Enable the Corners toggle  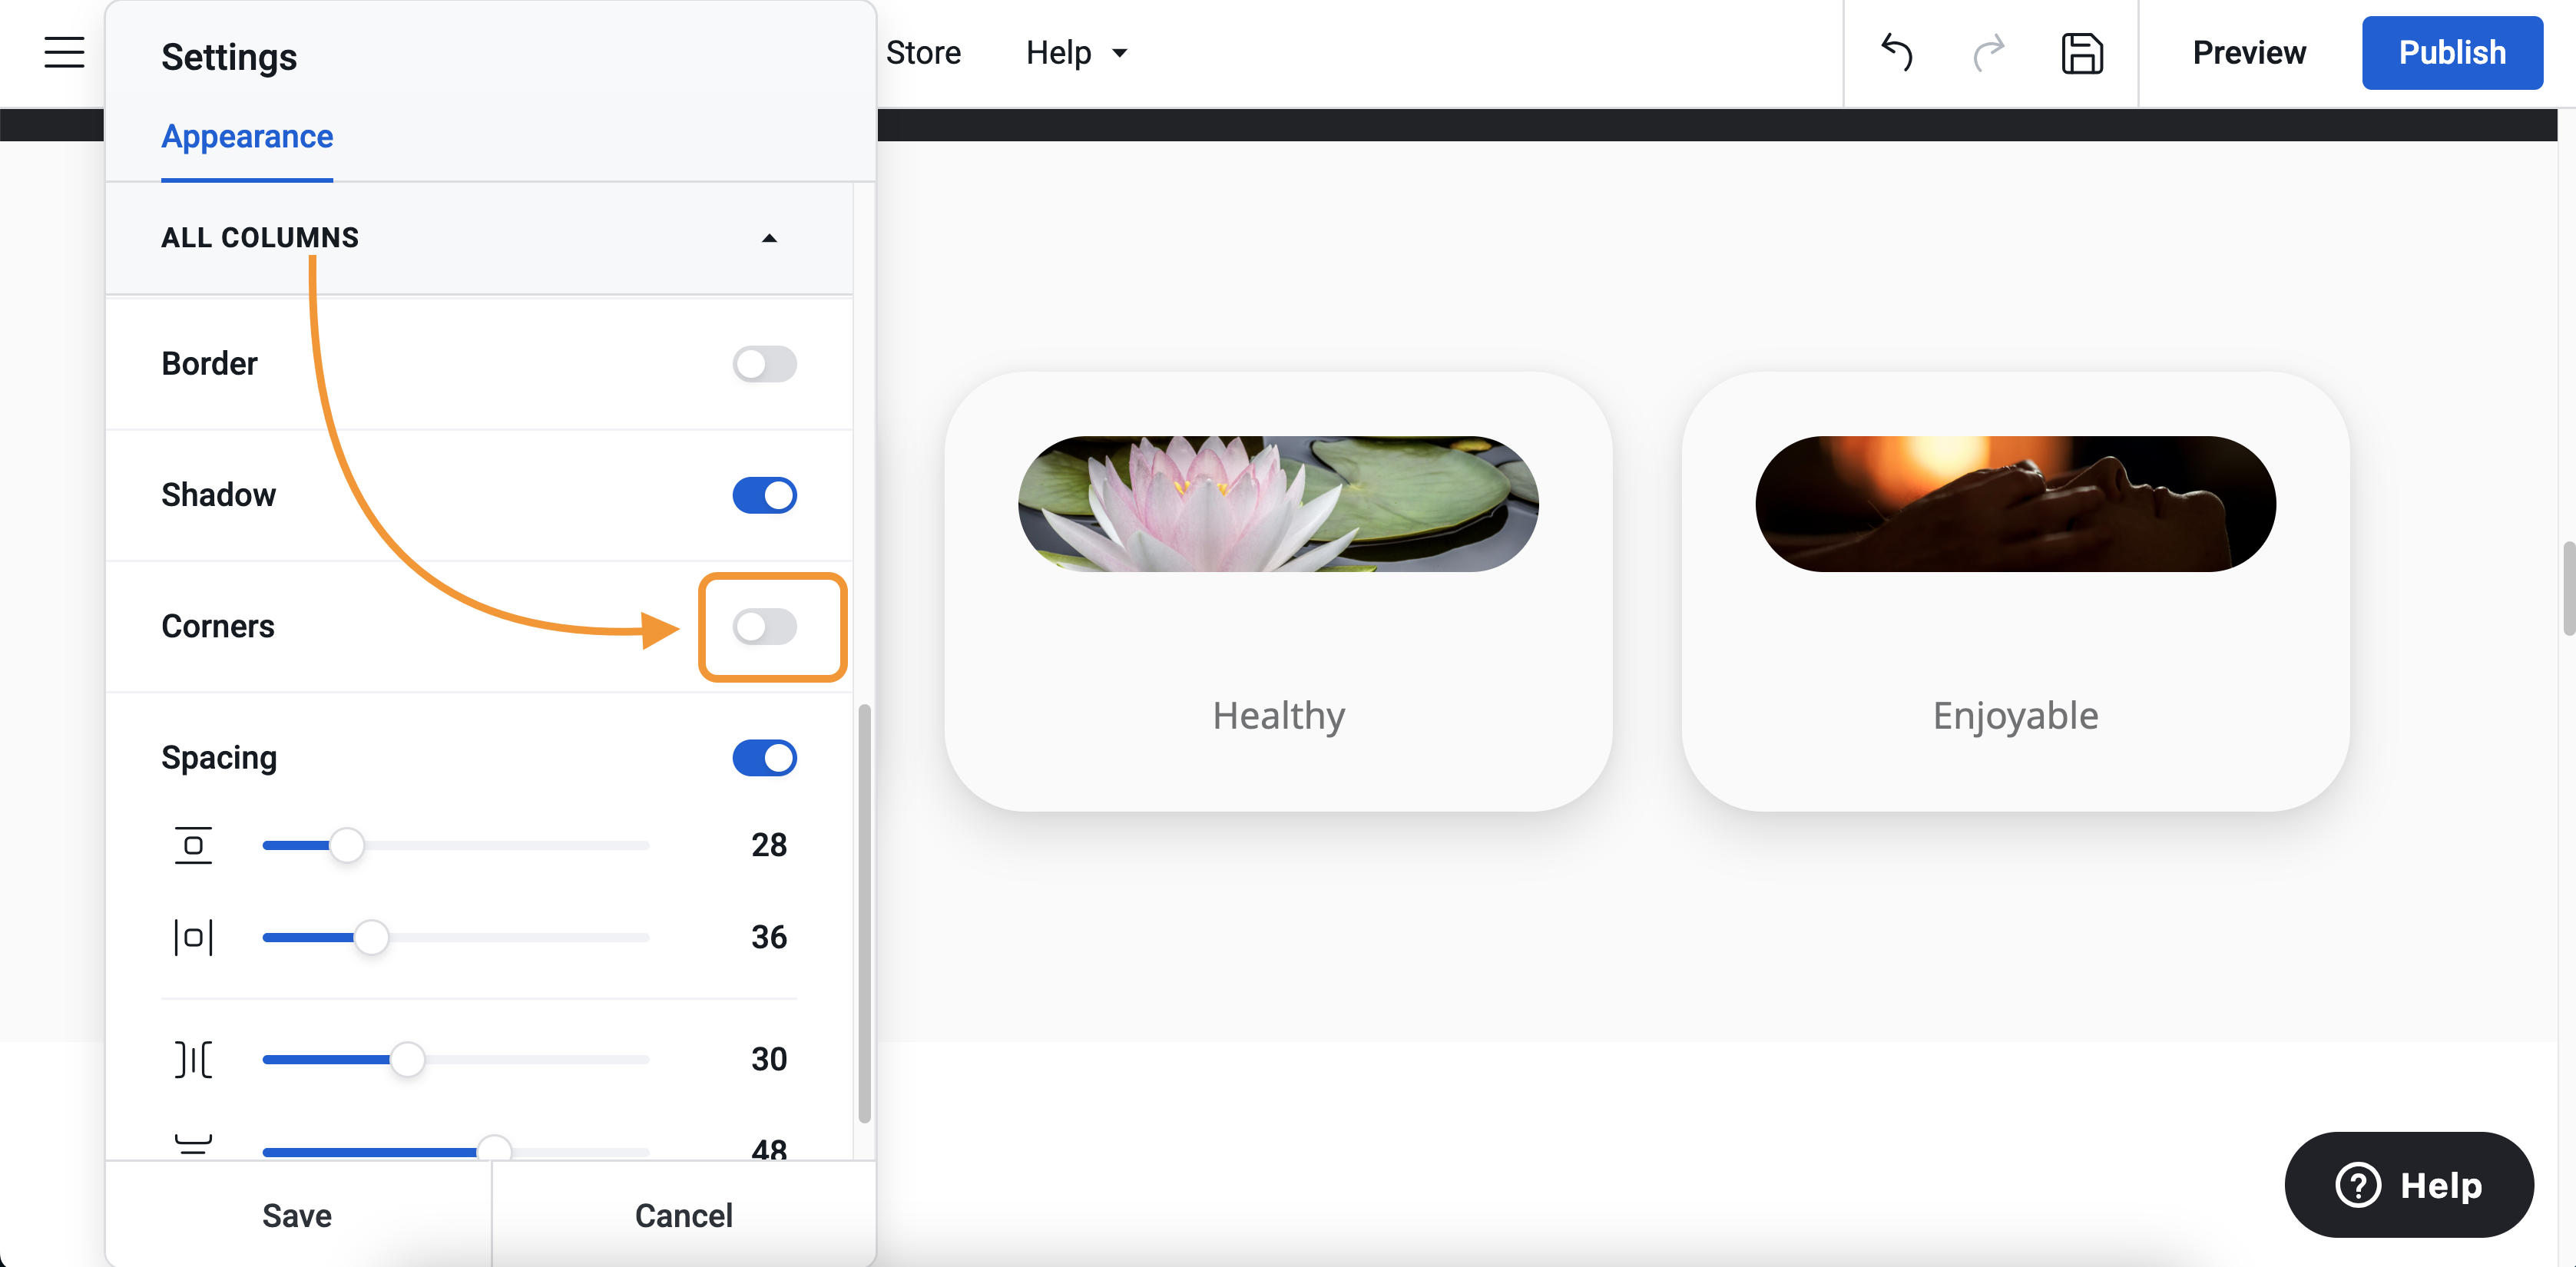[x=764, y=627]
